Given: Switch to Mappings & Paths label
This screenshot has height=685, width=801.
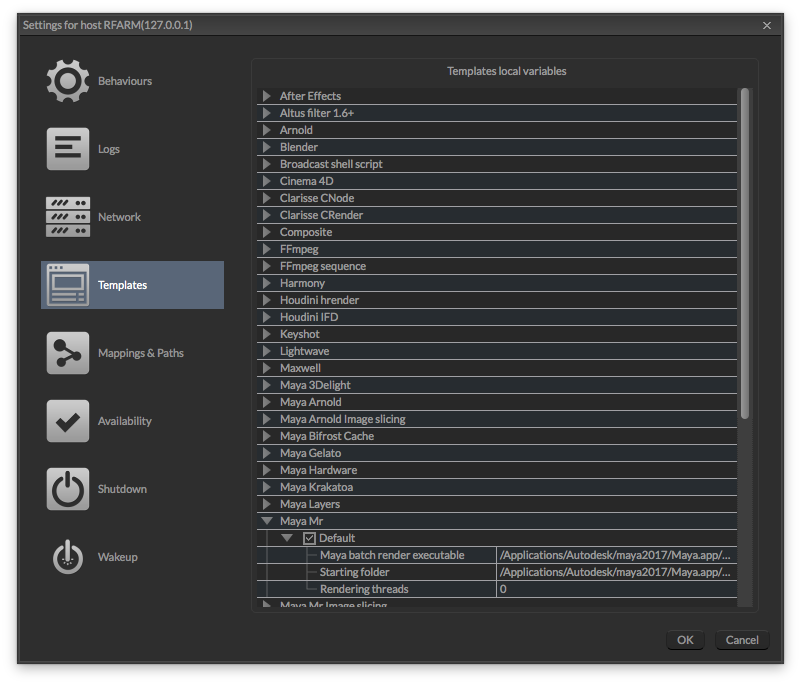Looking at the screenshot, I should click(140, 353).
